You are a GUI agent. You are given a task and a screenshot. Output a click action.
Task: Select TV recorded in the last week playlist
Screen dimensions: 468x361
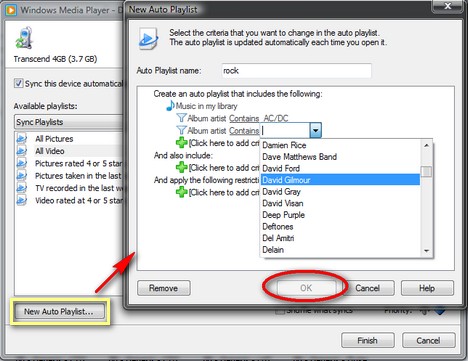click(69, 188)
